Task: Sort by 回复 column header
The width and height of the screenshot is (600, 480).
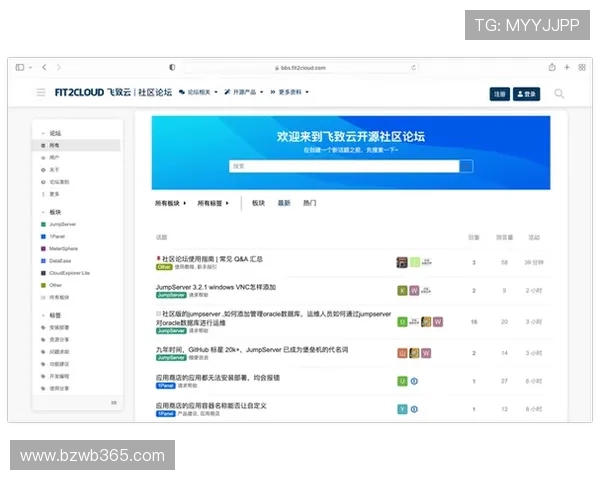Action: 474,237
